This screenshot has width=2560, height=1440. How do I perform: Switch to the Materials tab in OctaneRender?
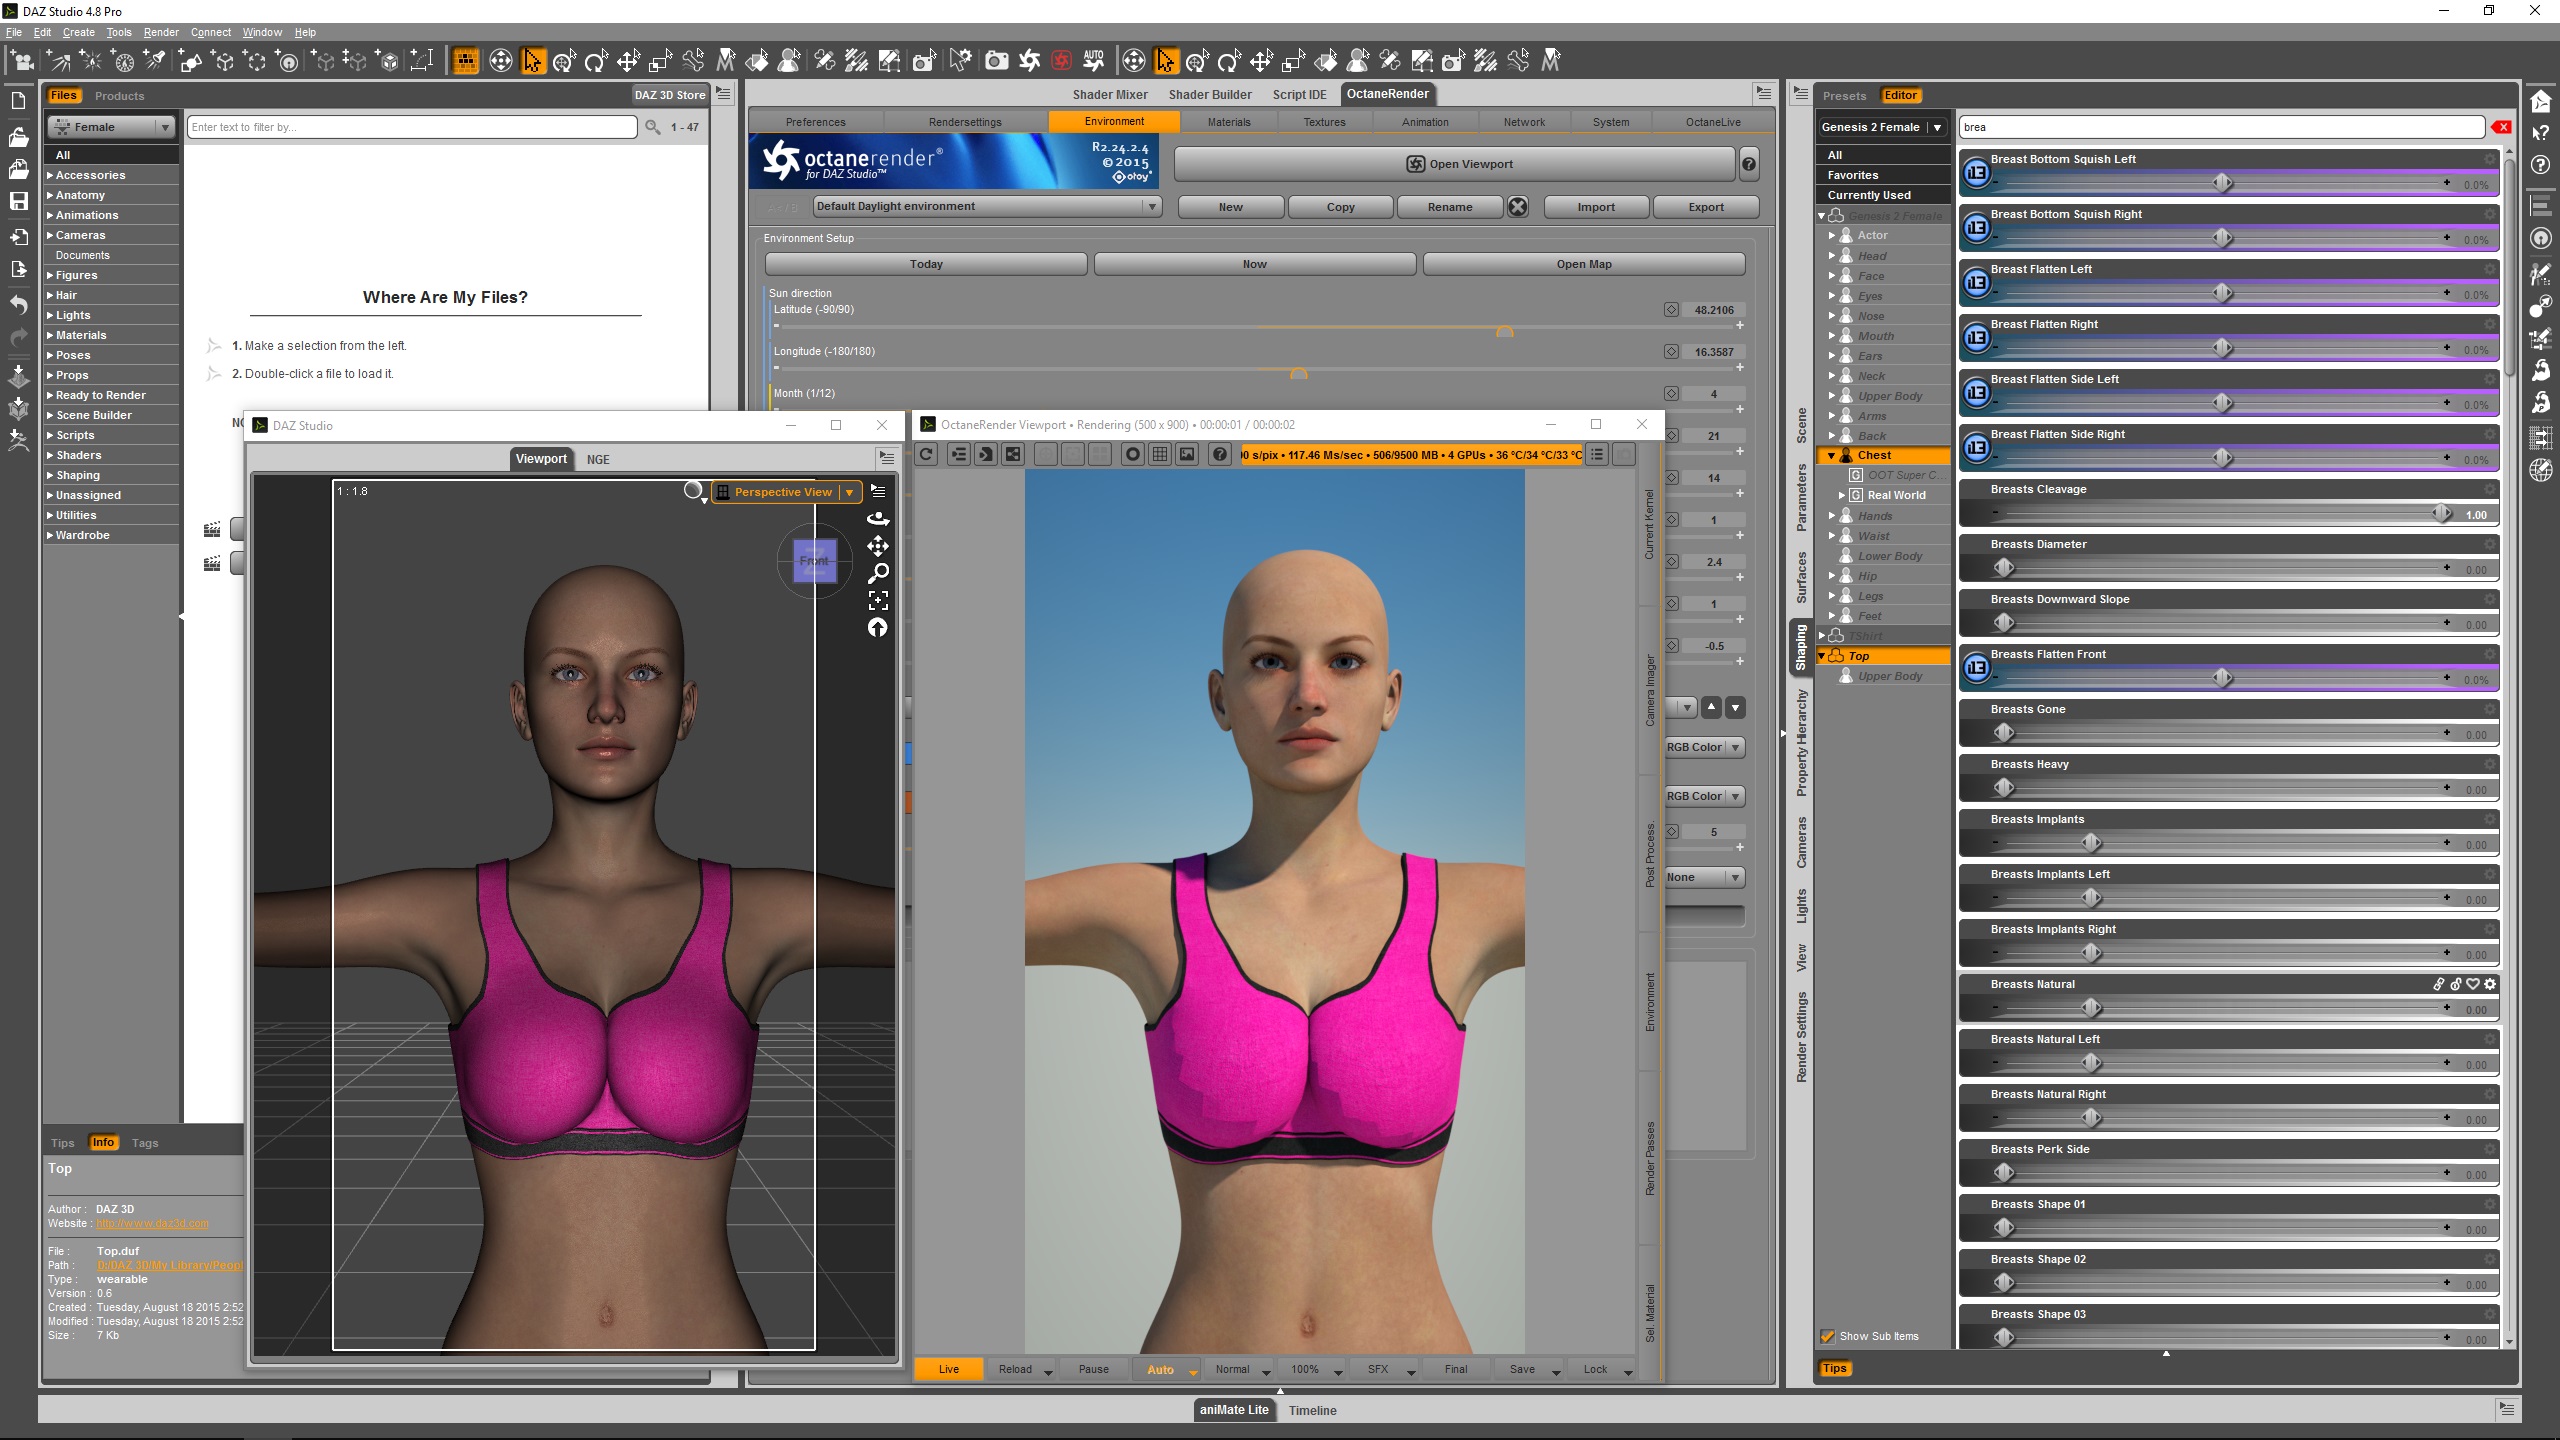(x=1228, y=122)
